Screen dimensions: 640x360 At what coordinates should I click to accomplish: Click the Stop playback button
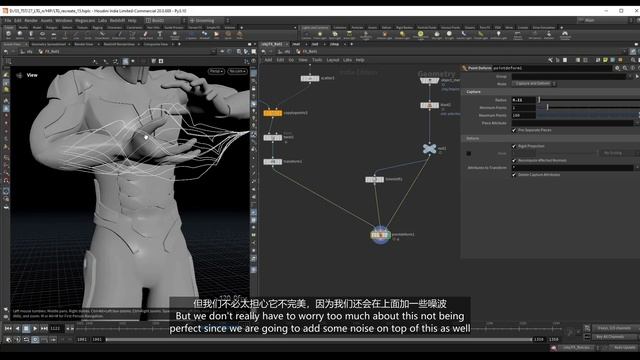[x=26, y=328]
